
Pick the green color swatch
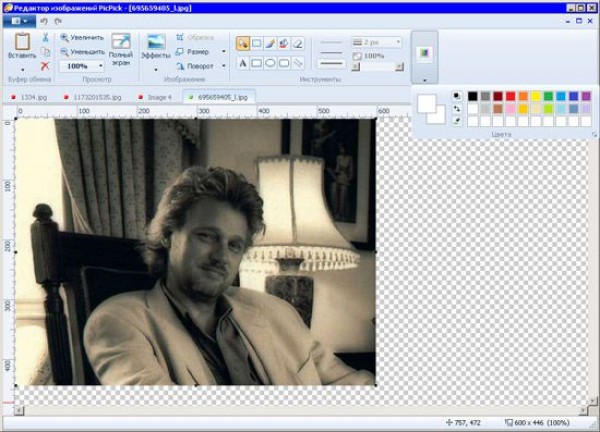(x=548, y=96)
